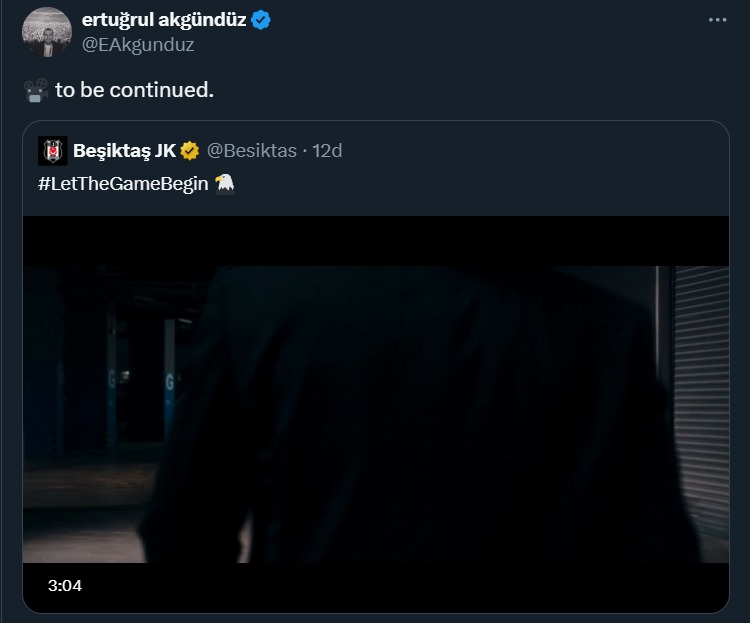
Task: Click the blue verified badge
Action: pyautogui.click(x=262, y=20)
